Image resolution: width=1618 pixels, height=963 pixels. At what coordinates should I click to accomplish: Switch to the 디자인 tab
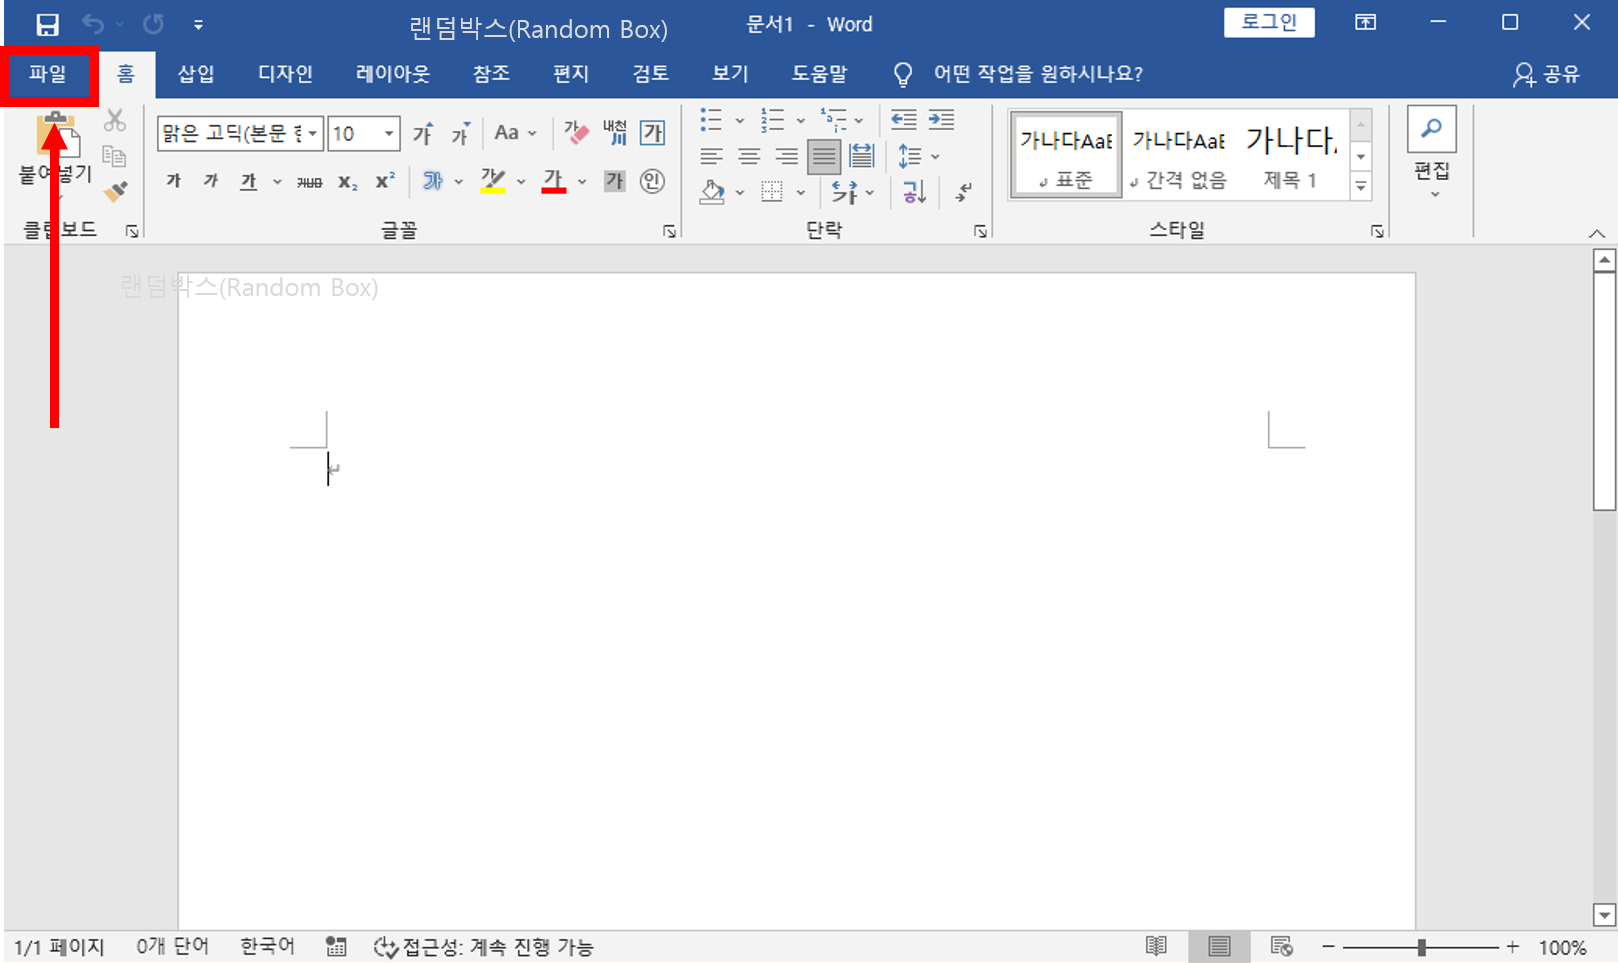(x=285, y=74)
